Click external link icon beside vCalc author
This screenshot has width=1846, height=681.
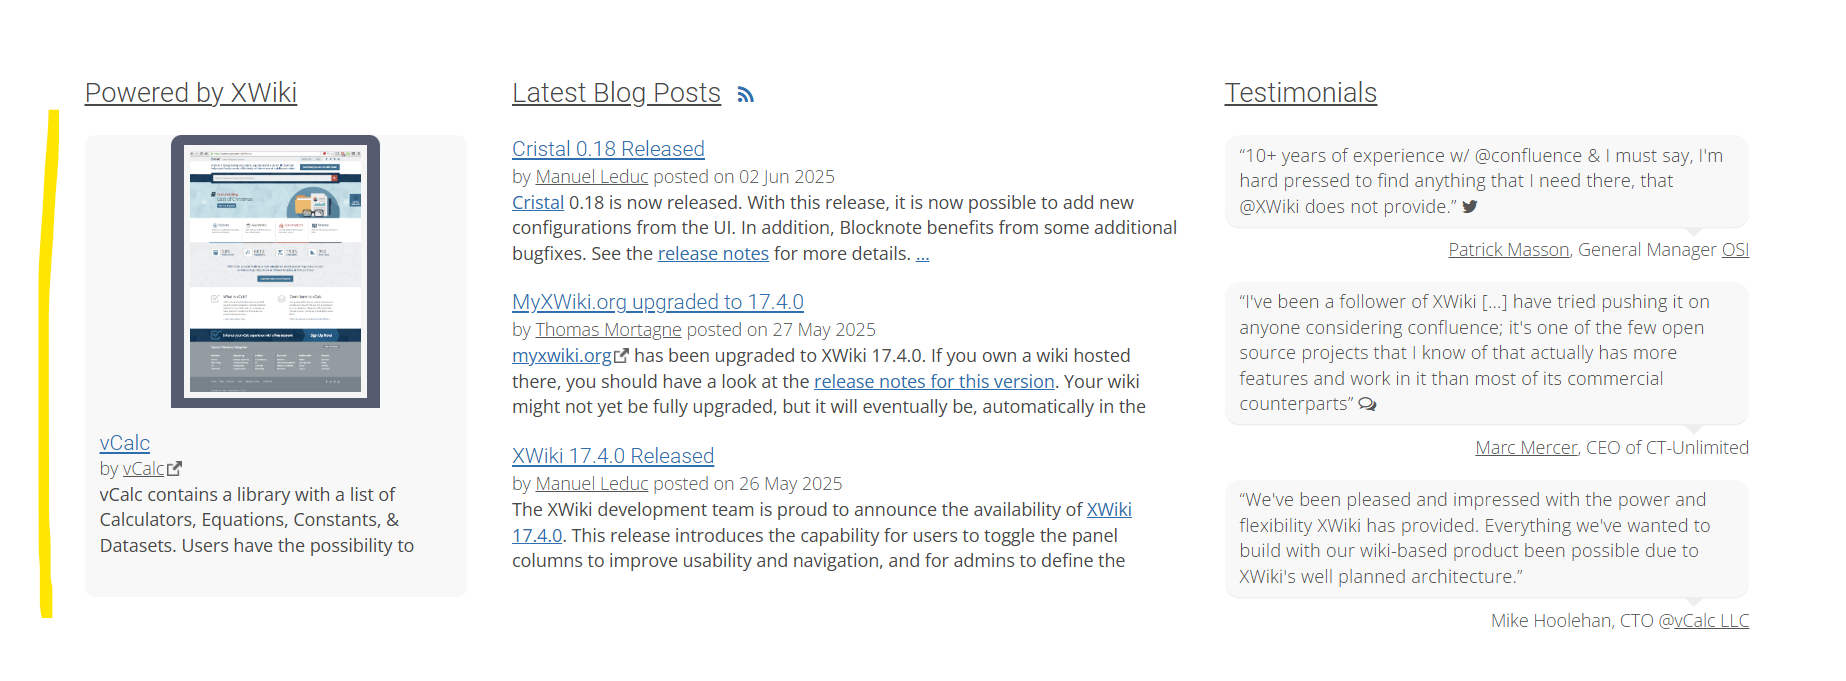(174, 468)
